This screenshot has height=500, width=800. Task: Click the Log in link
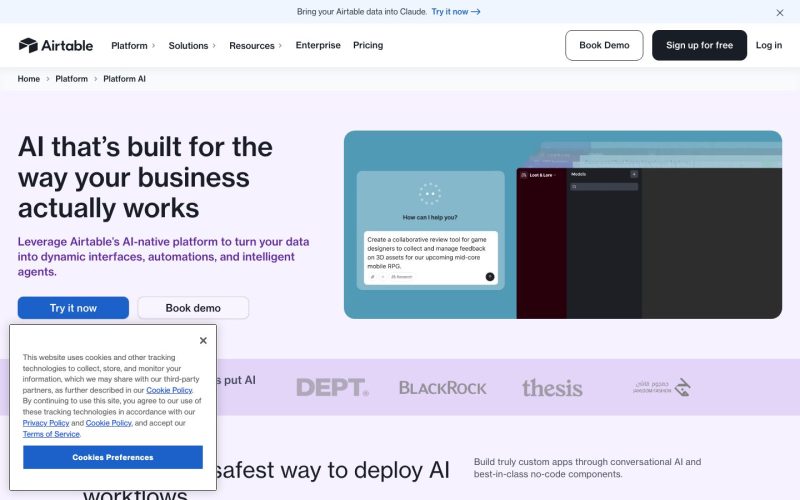768,45
